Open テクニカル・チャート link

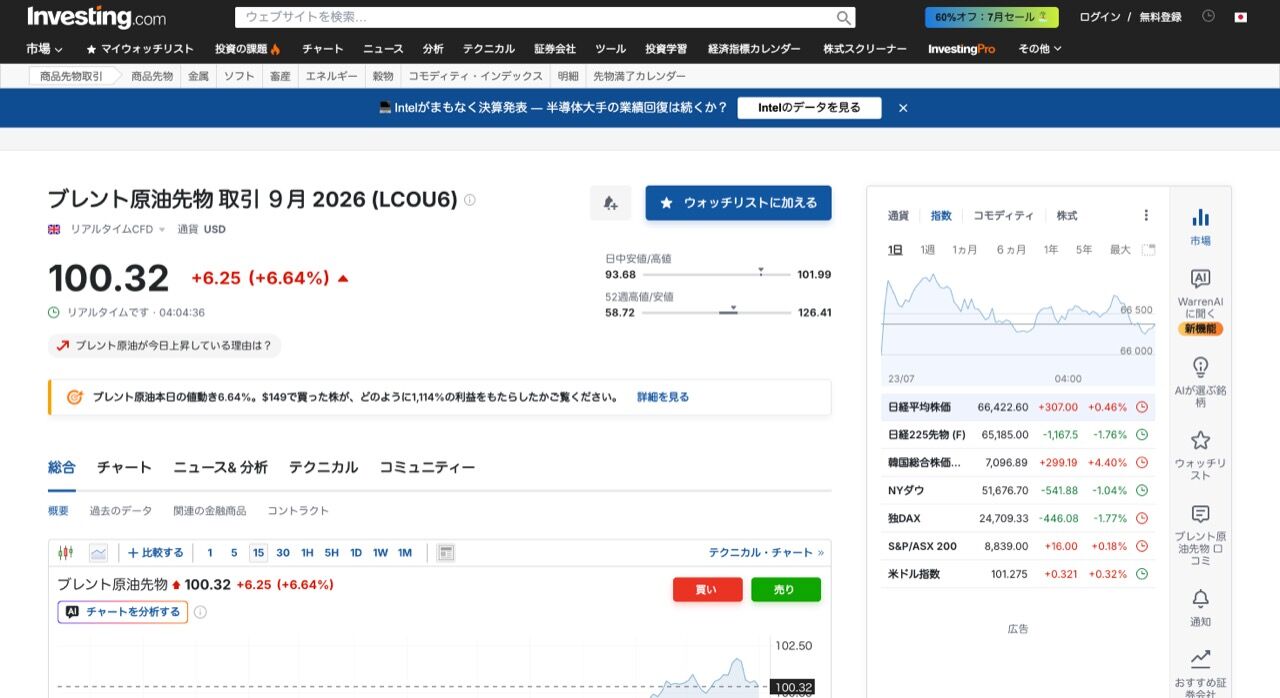pos(766,552)
